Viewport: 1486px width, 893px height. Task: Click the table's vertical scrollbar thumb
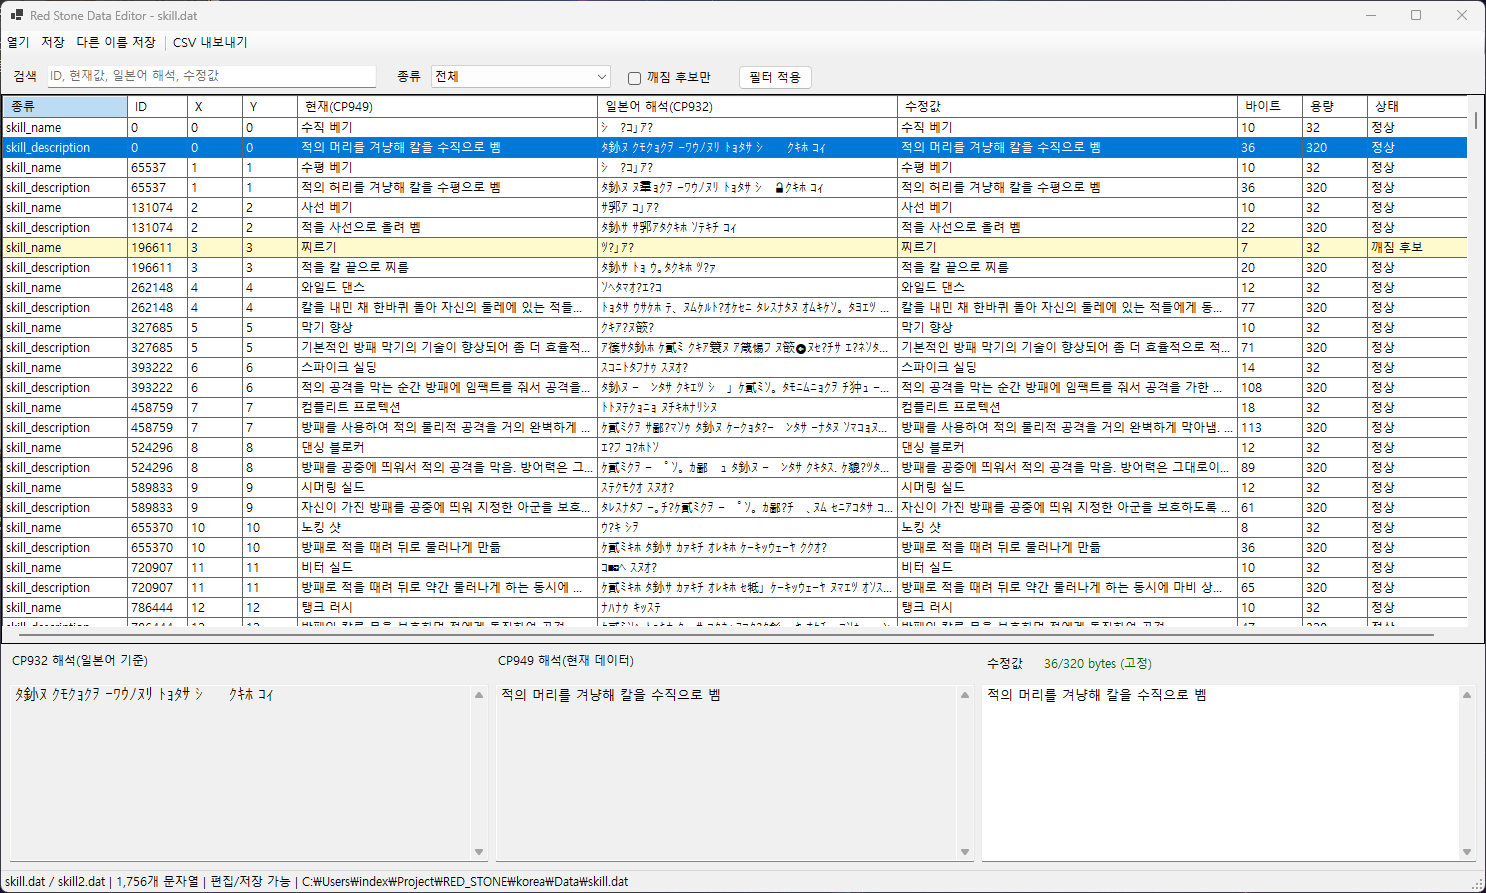[1476, 120]
